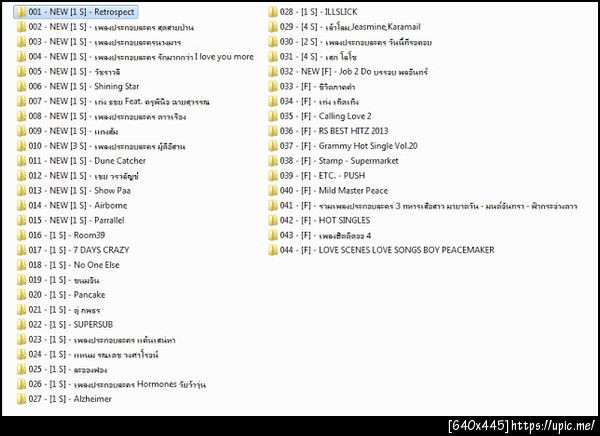Click folder icon for 013 Show Paa

tap(21, 191)
